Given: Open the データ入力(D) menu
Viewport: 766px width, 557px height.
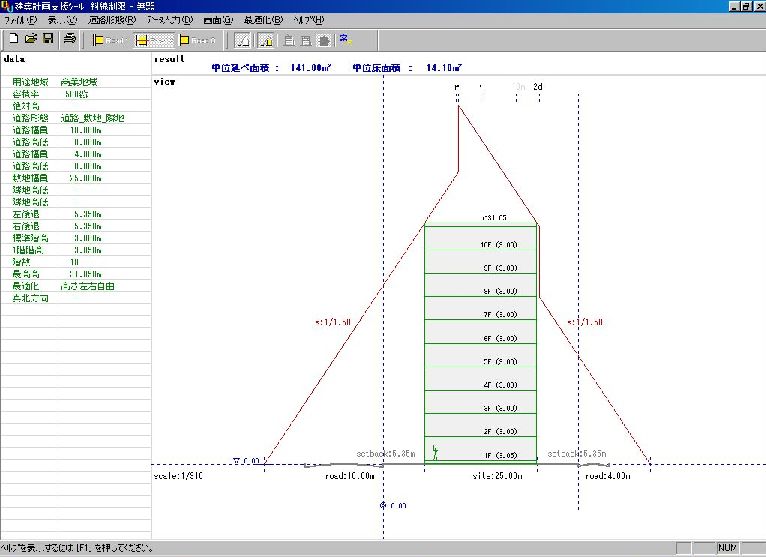Looking at the screenshot, I should click(x=170, y=20).
